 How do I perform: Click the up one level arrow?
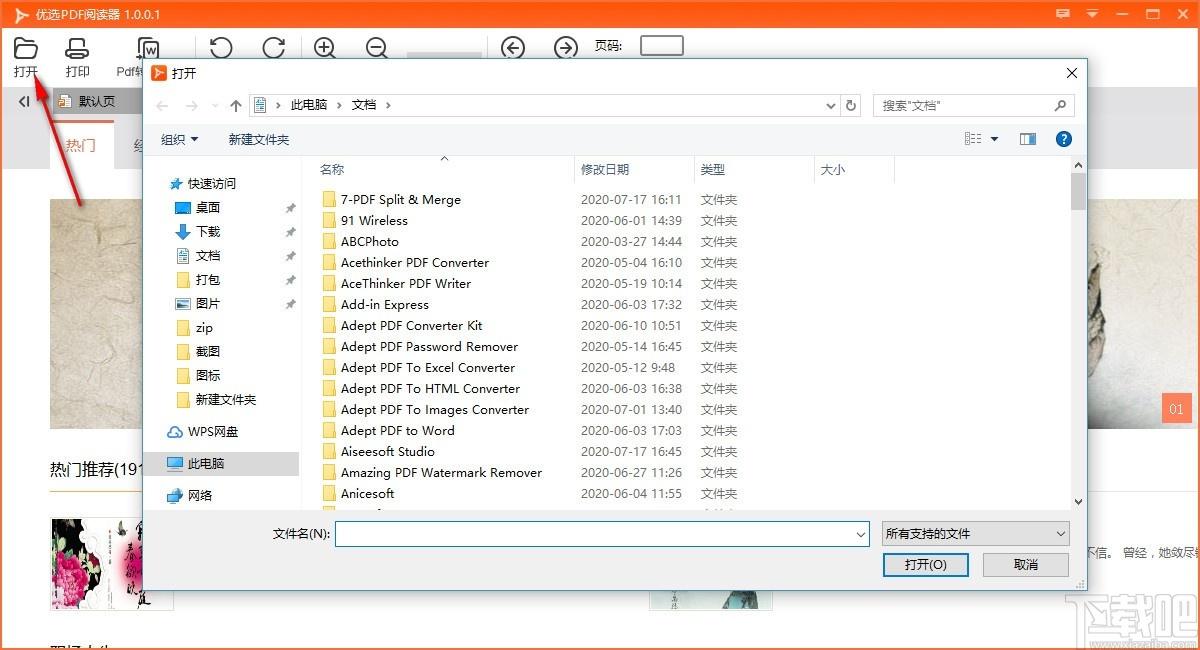(x=236, y=105)
